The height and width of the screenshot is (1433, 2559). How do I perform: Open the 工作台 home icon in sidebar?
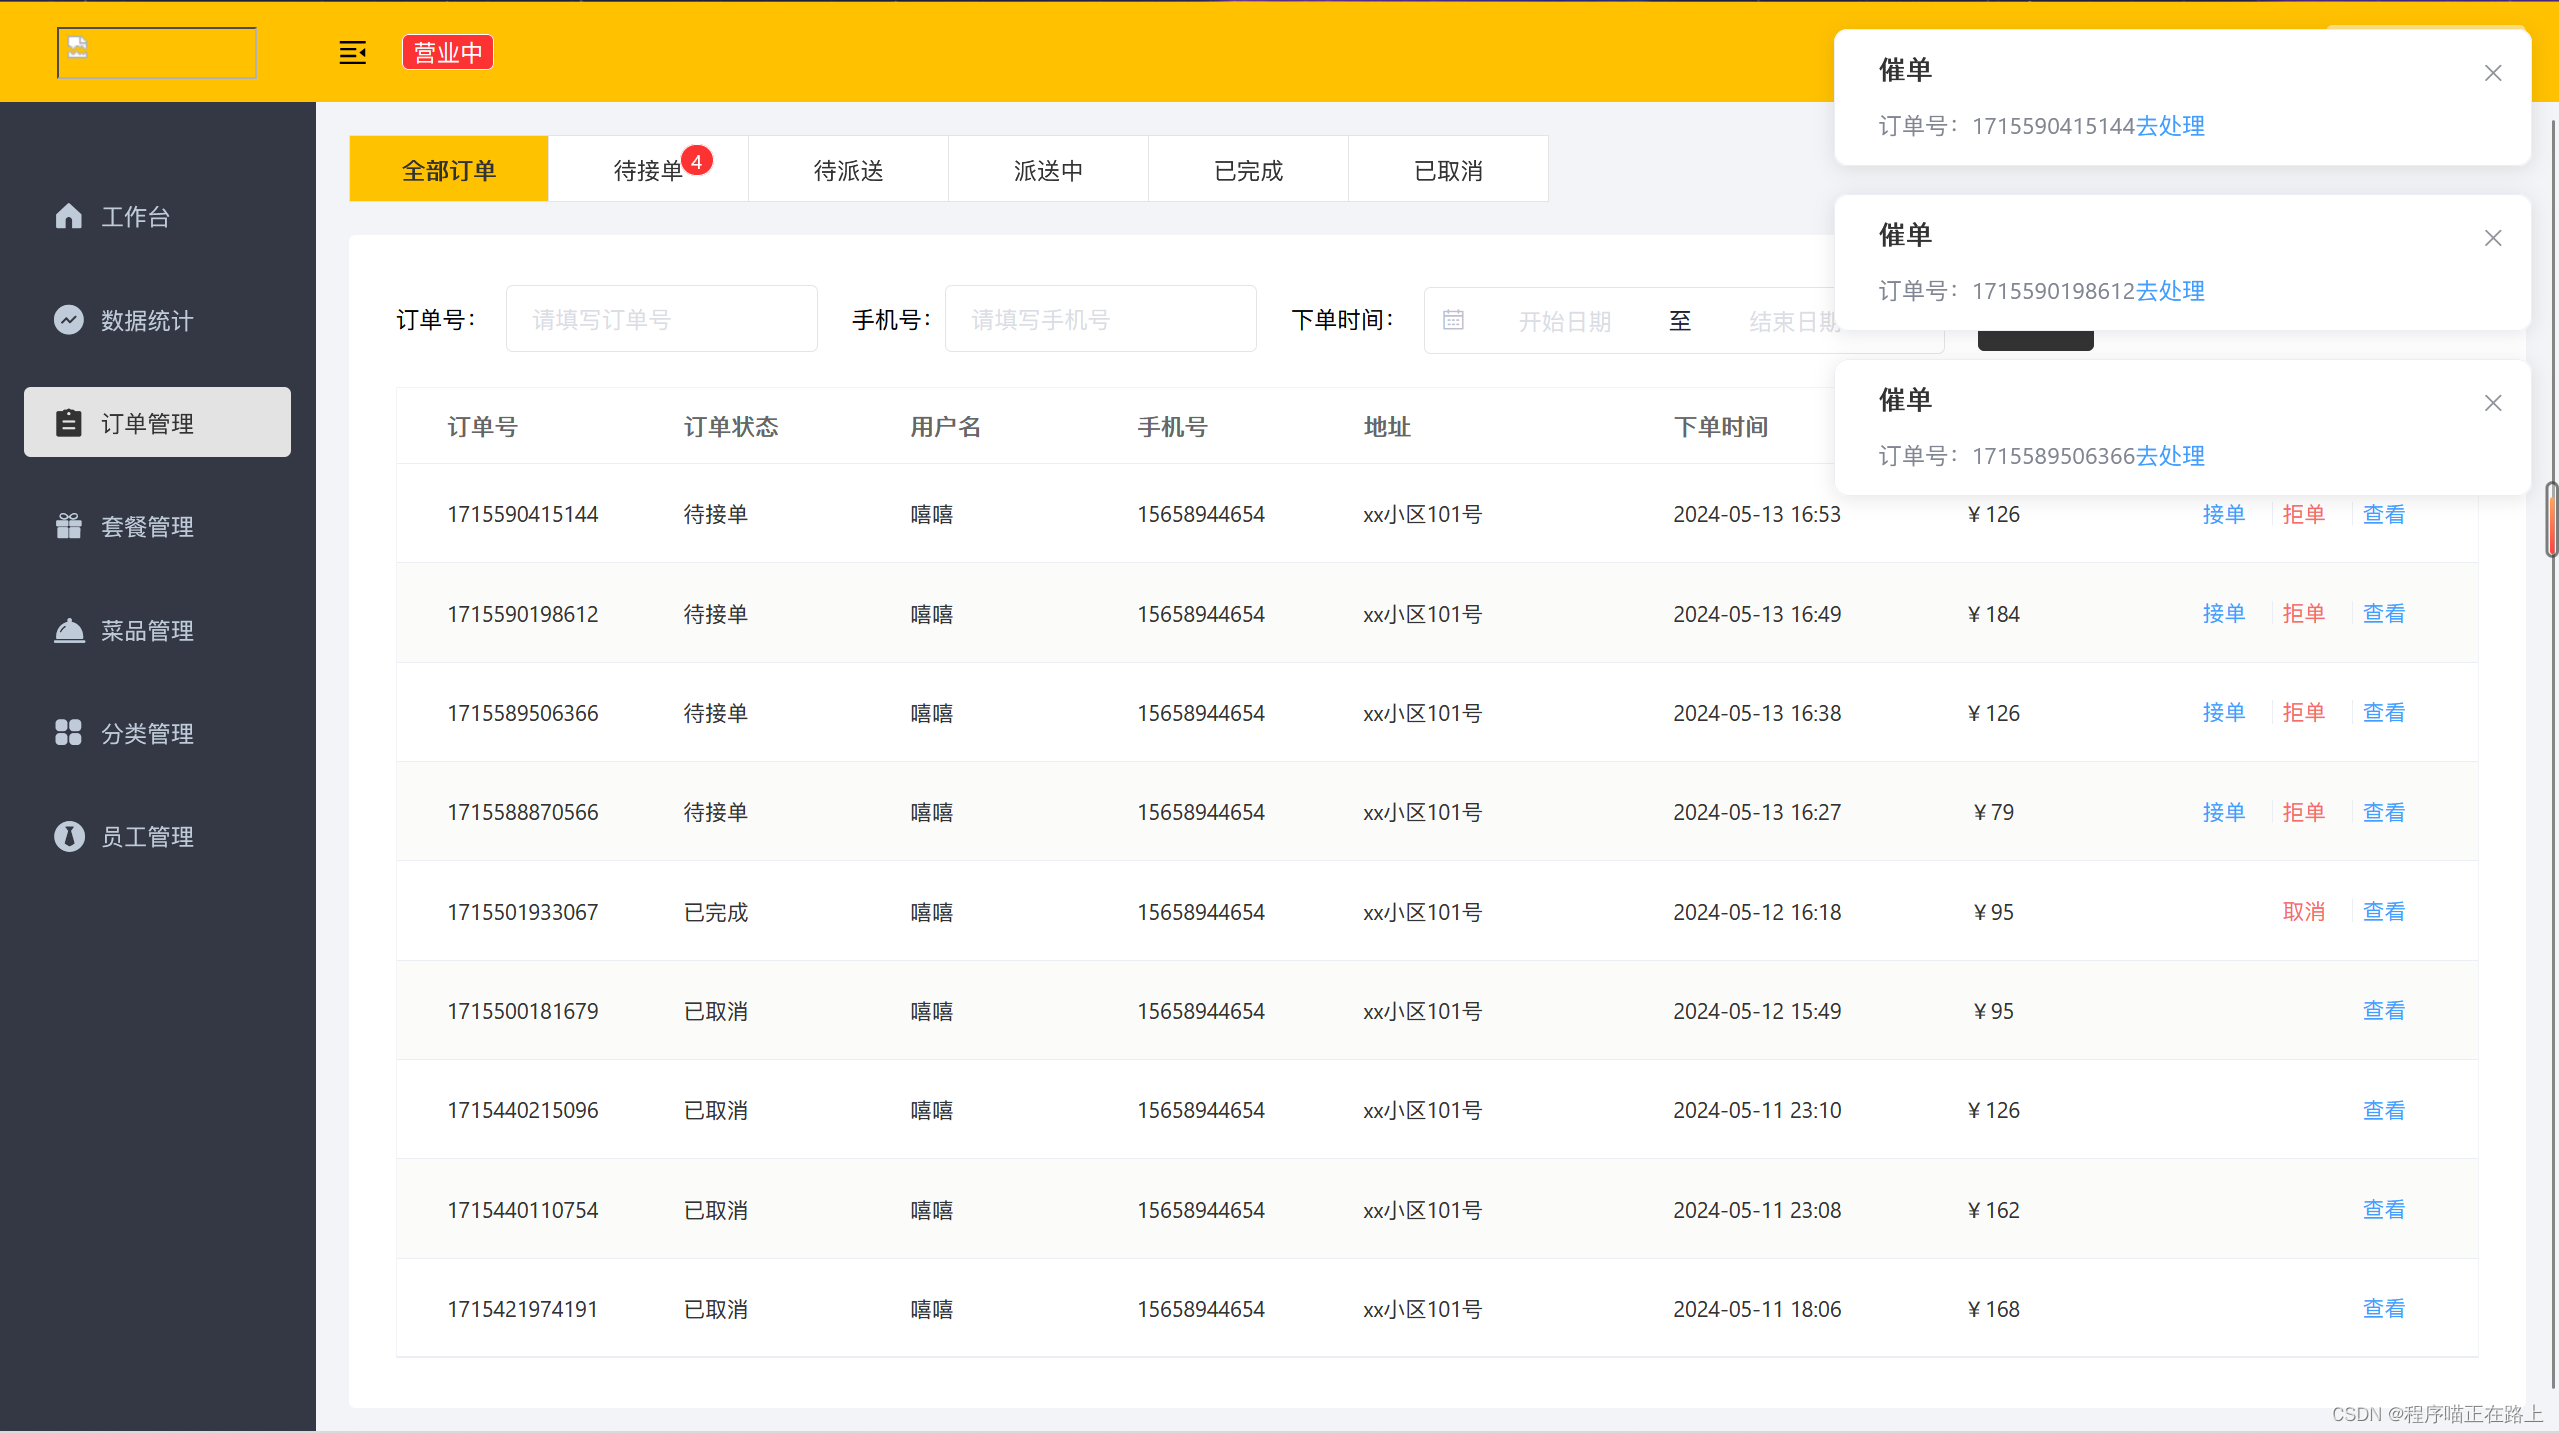click(68, 216)
